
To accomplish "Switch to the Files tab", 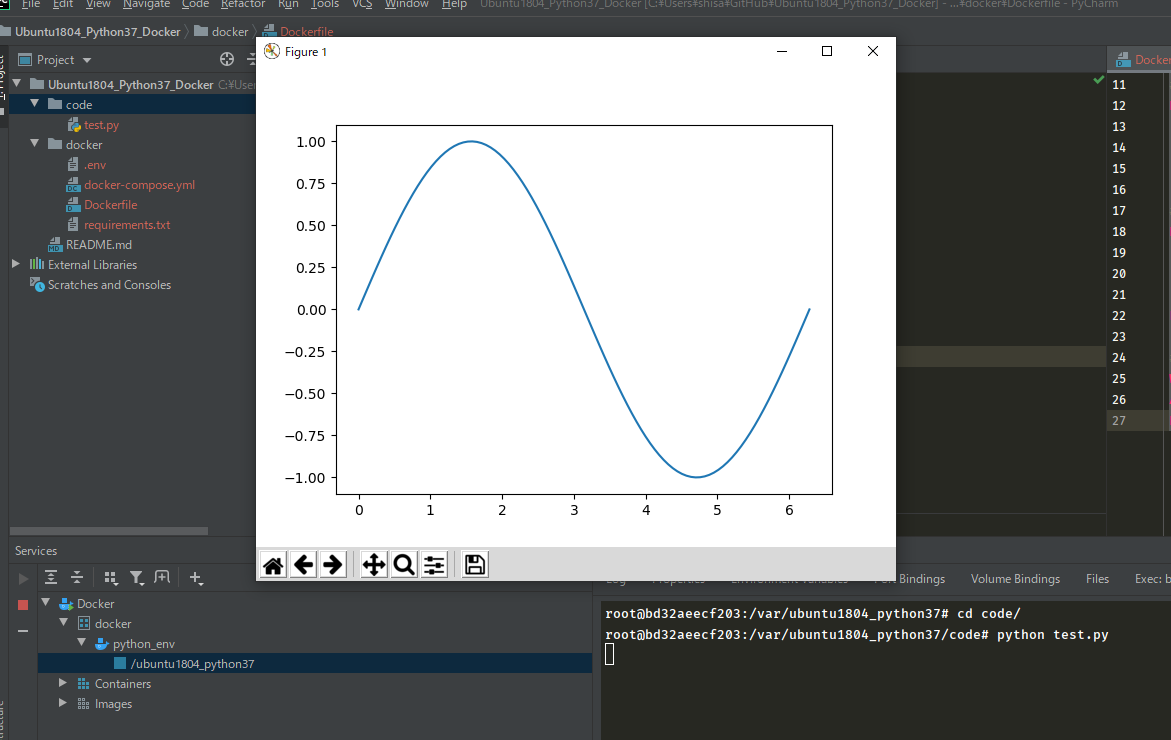I will 1097,579.
